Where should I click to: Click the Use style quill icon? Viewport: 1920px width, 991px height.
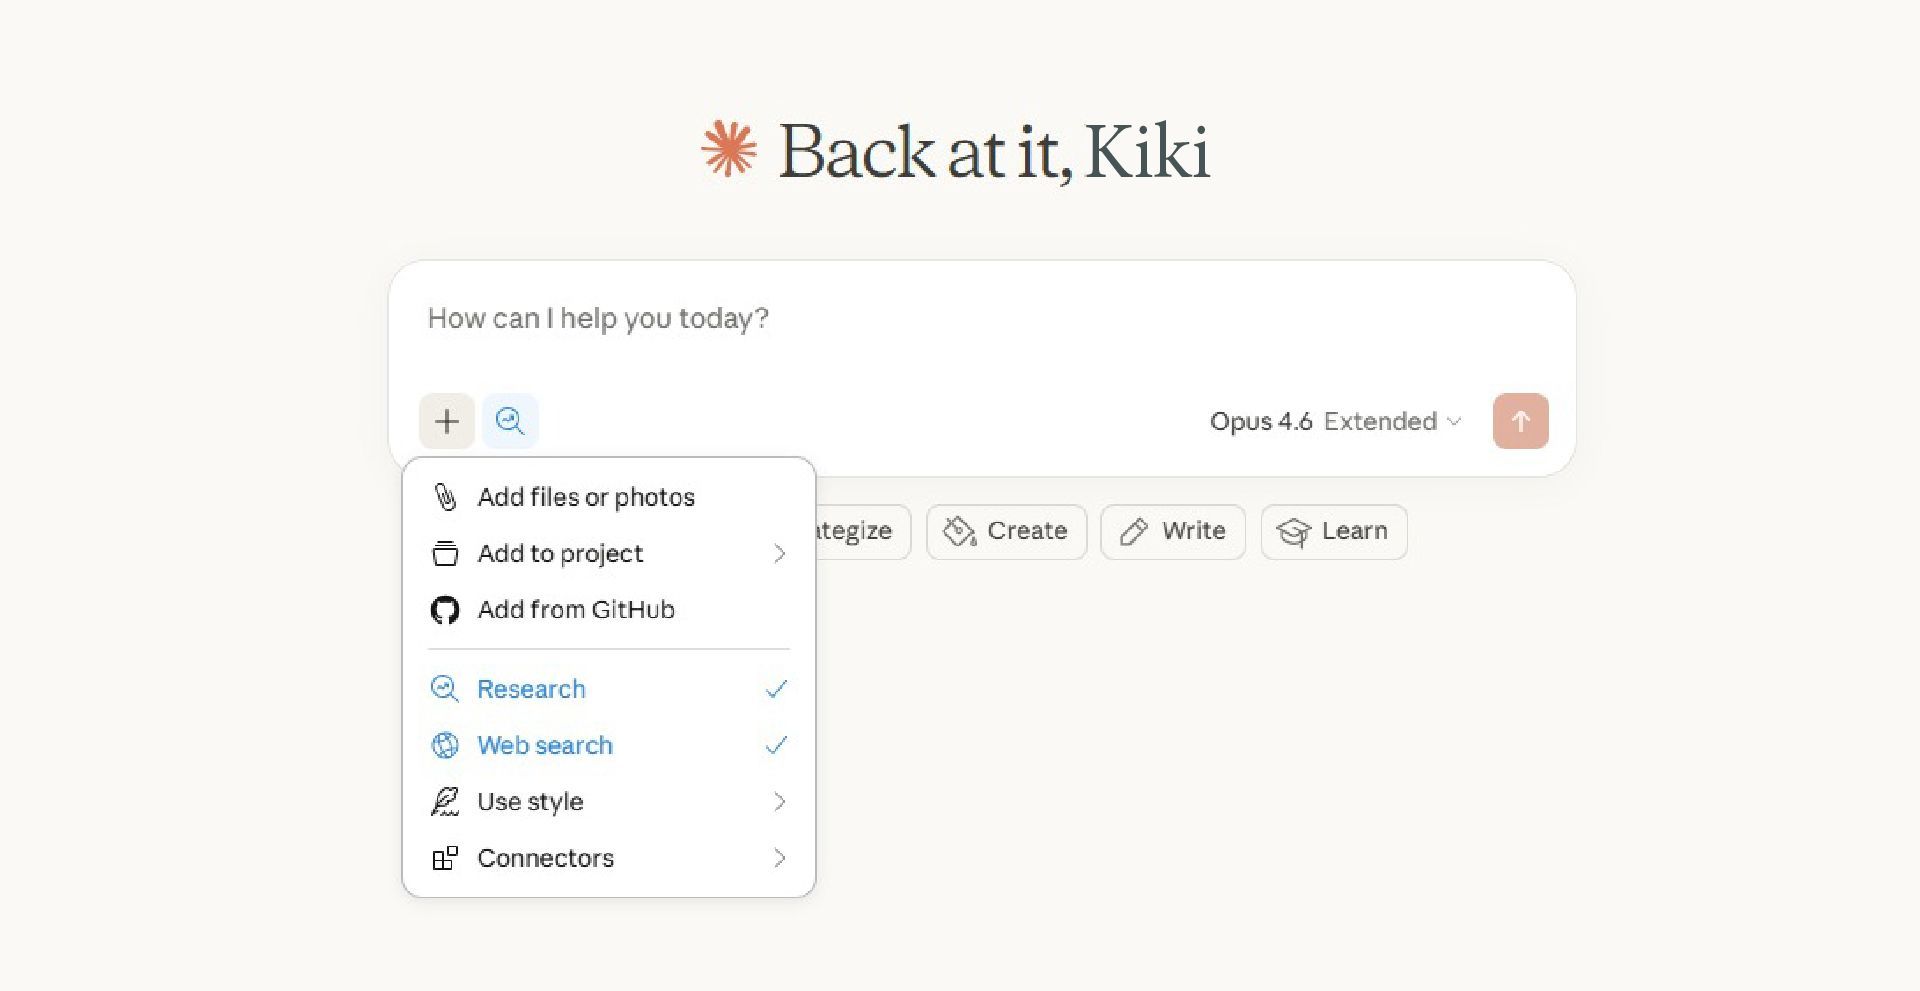click(445, 802)
